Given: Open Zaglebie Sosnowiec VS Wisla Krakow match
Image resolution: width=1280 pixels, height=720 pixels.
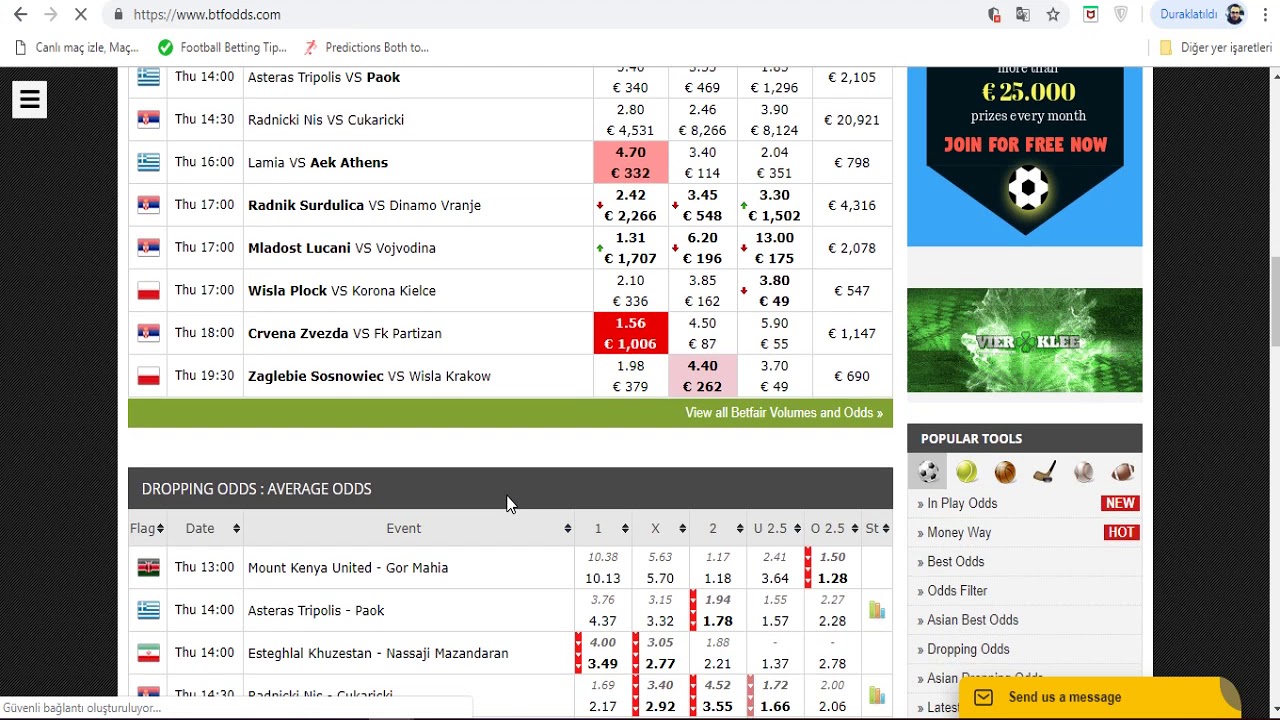Looking at the screenshot, I should tap(369, 376).
